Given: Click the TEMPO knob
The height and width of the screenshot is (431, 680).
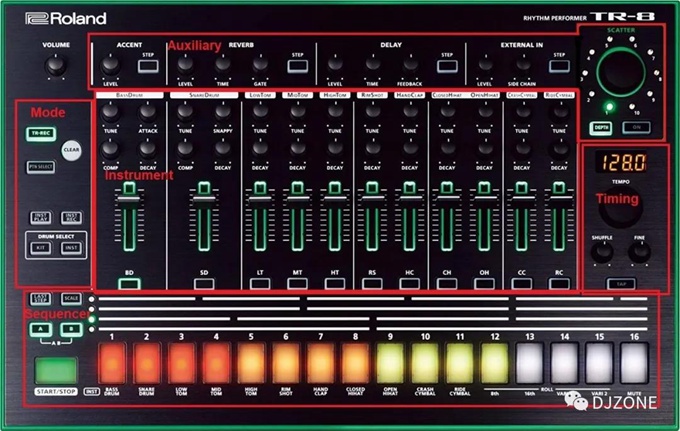Looking at the screenshot, I should (621, 208).
